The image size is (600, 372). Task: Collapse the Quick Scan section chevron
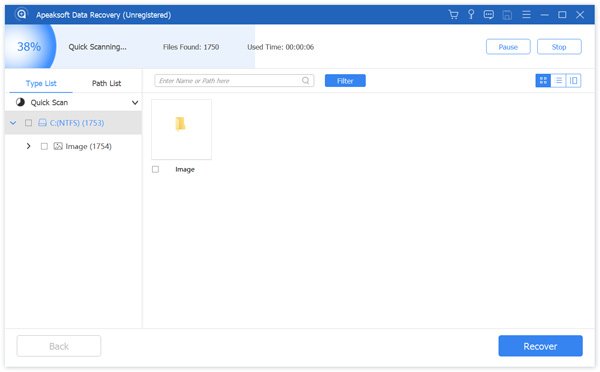135,103
